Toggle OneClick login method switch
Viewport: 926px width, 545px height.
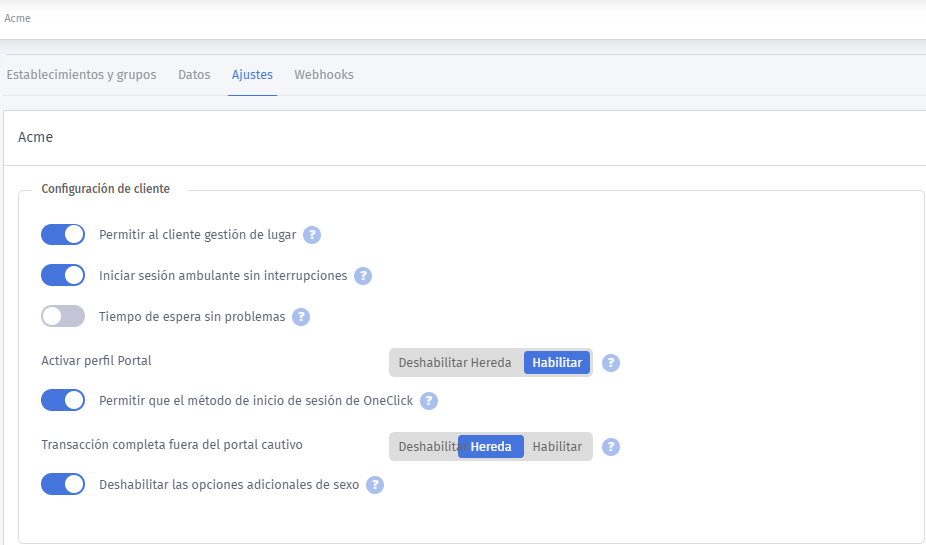(63, 400)
